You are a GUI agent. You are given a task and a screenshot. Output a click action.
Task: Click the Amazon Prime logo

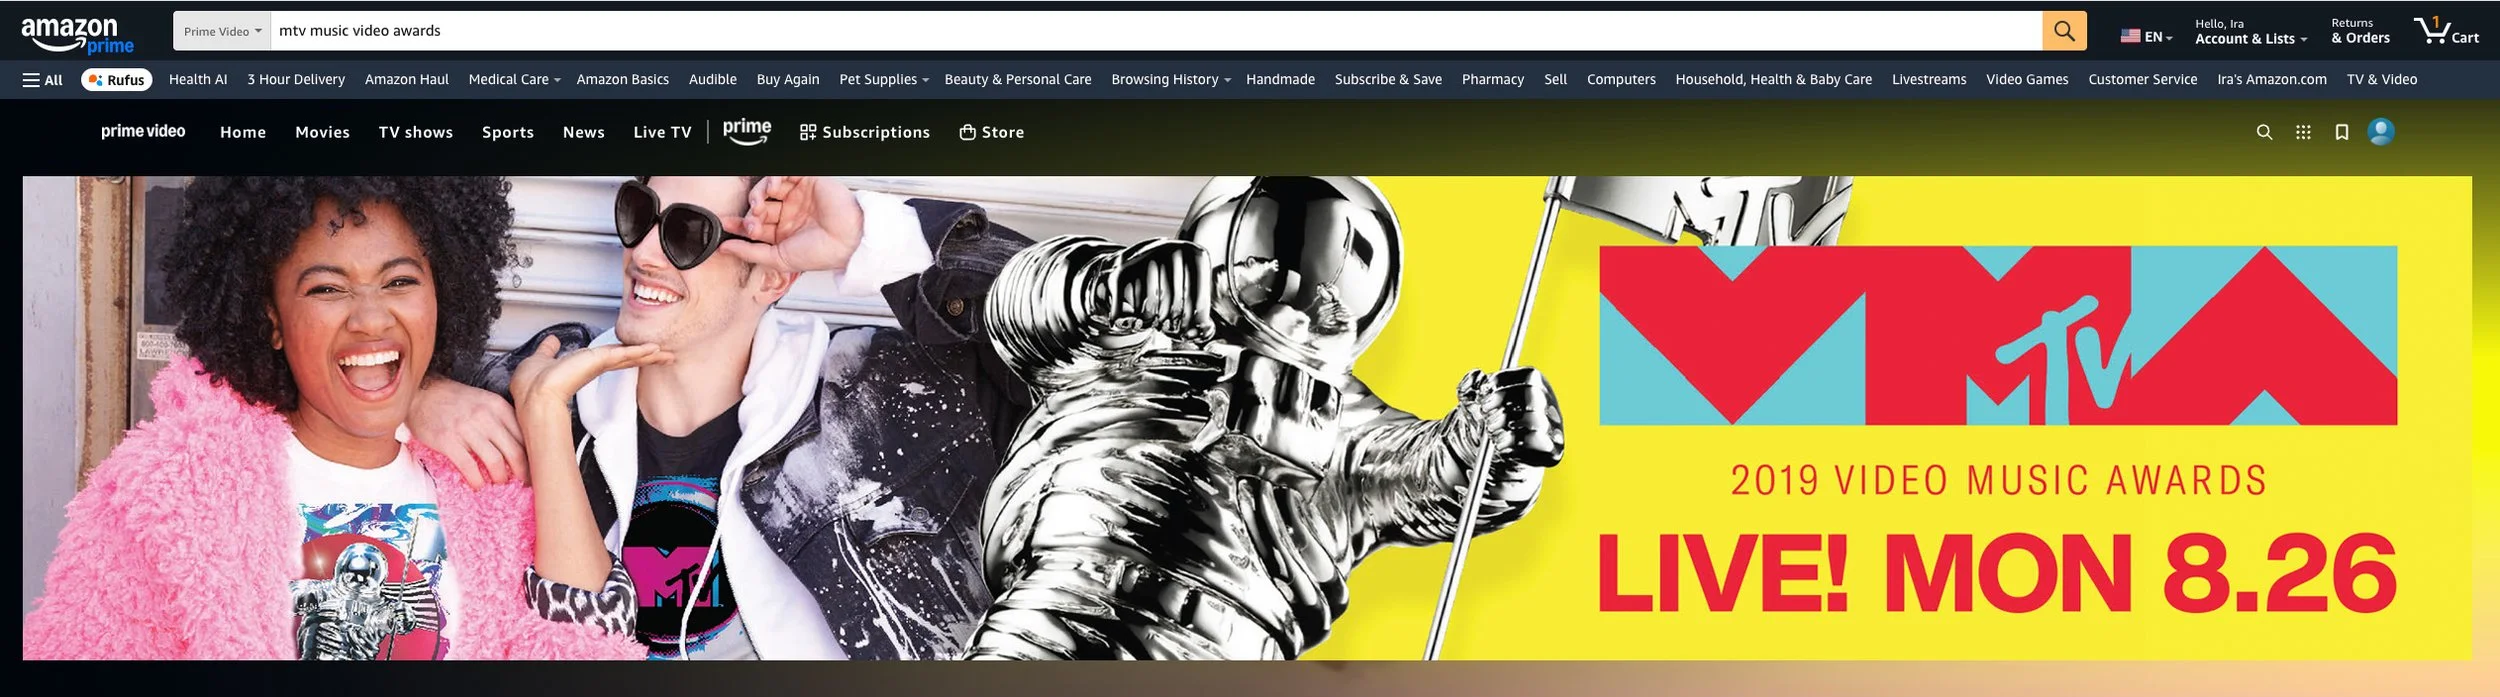77,35
